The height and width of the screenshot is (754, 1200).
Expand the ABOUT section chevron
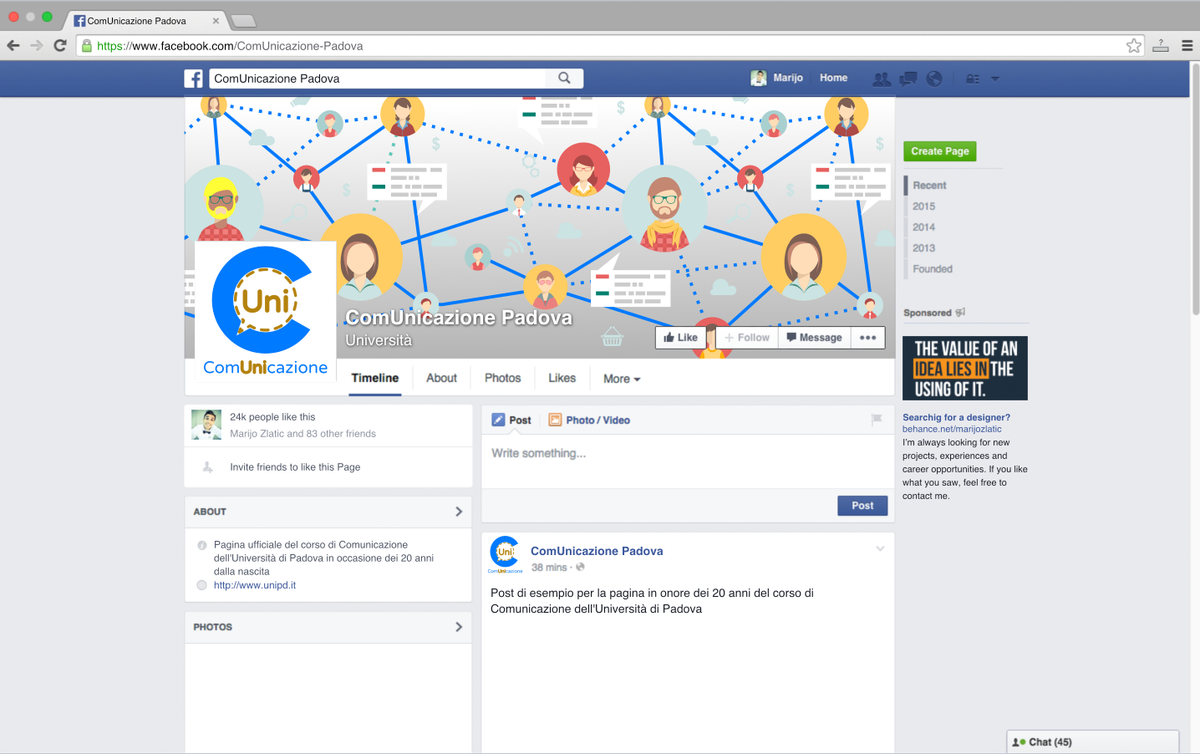459,511
